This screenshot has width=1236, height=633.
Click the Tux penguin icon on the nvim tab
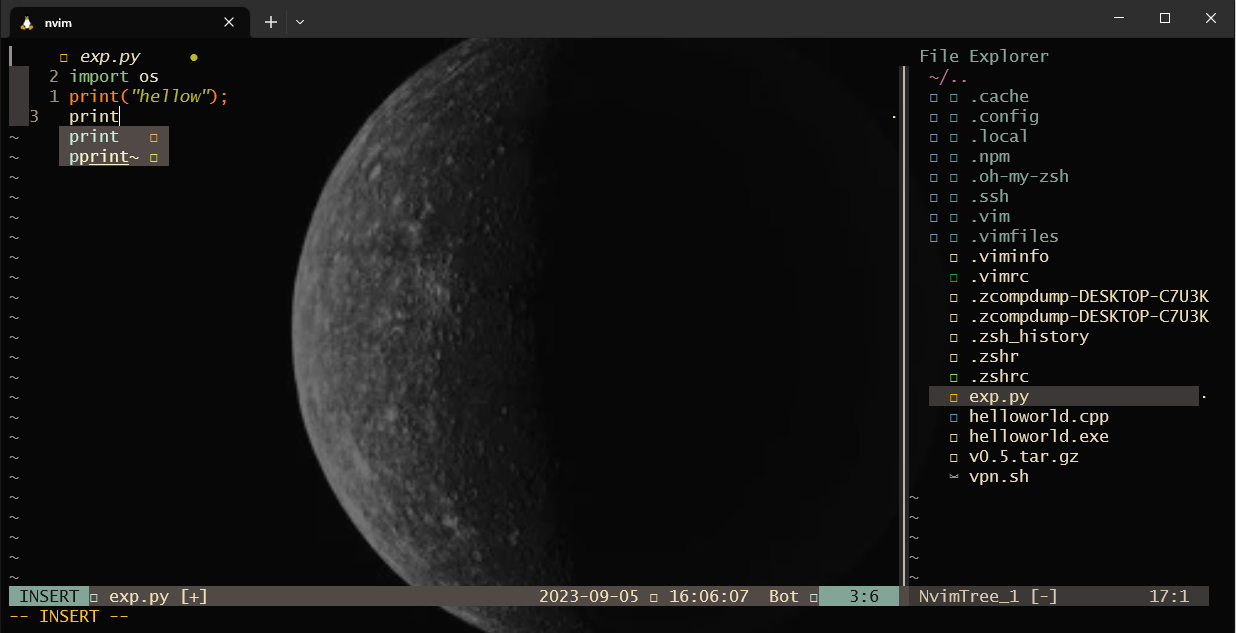[27, 21]
